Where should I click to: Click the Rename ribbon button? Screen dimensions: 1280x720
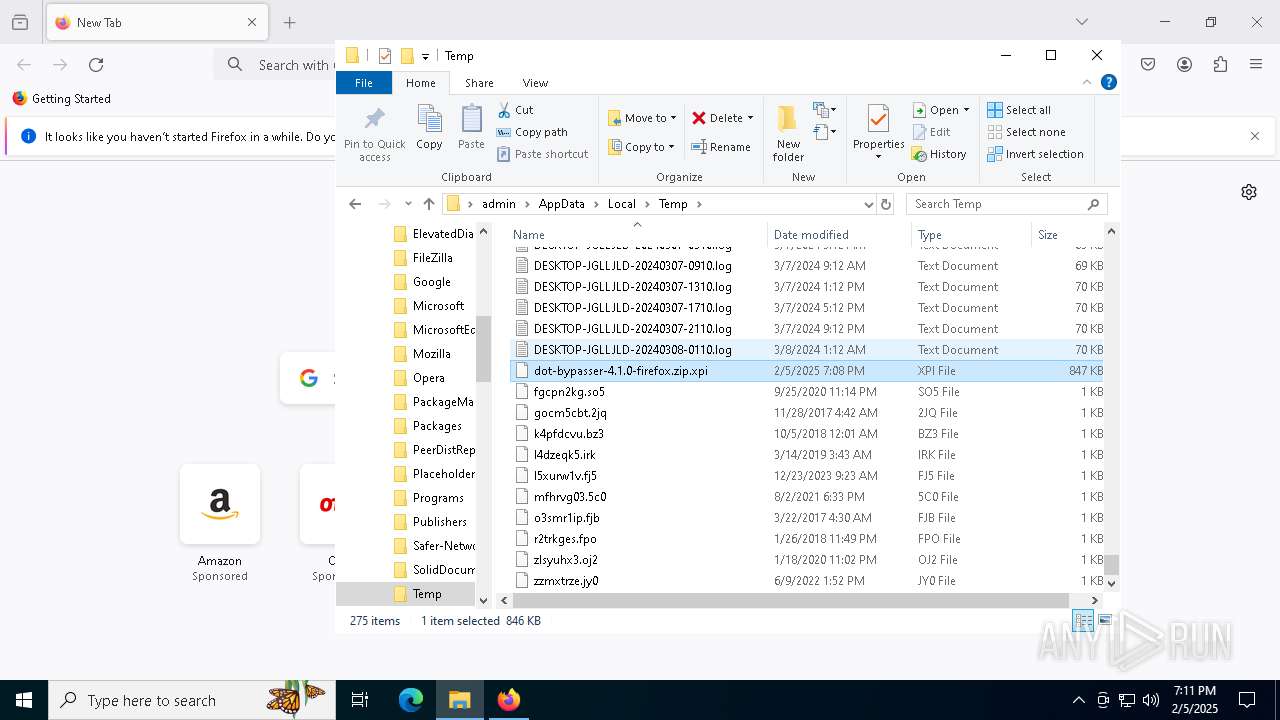tap(721, 147)
